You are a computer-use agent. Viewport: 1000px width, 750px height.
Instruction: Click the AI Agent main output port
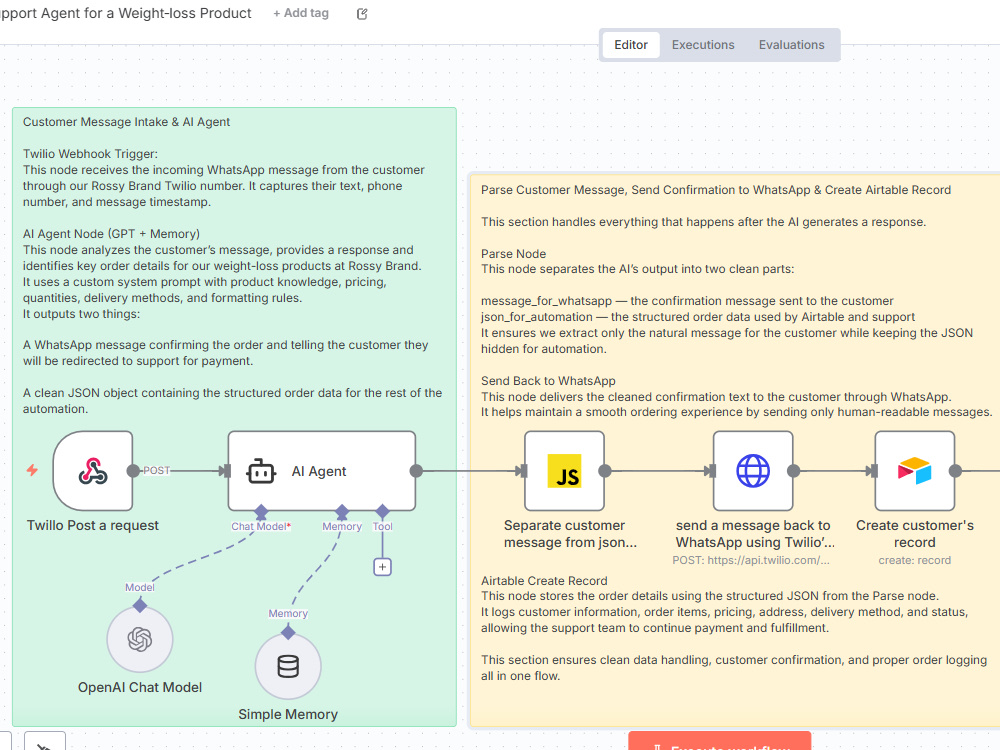416,471
